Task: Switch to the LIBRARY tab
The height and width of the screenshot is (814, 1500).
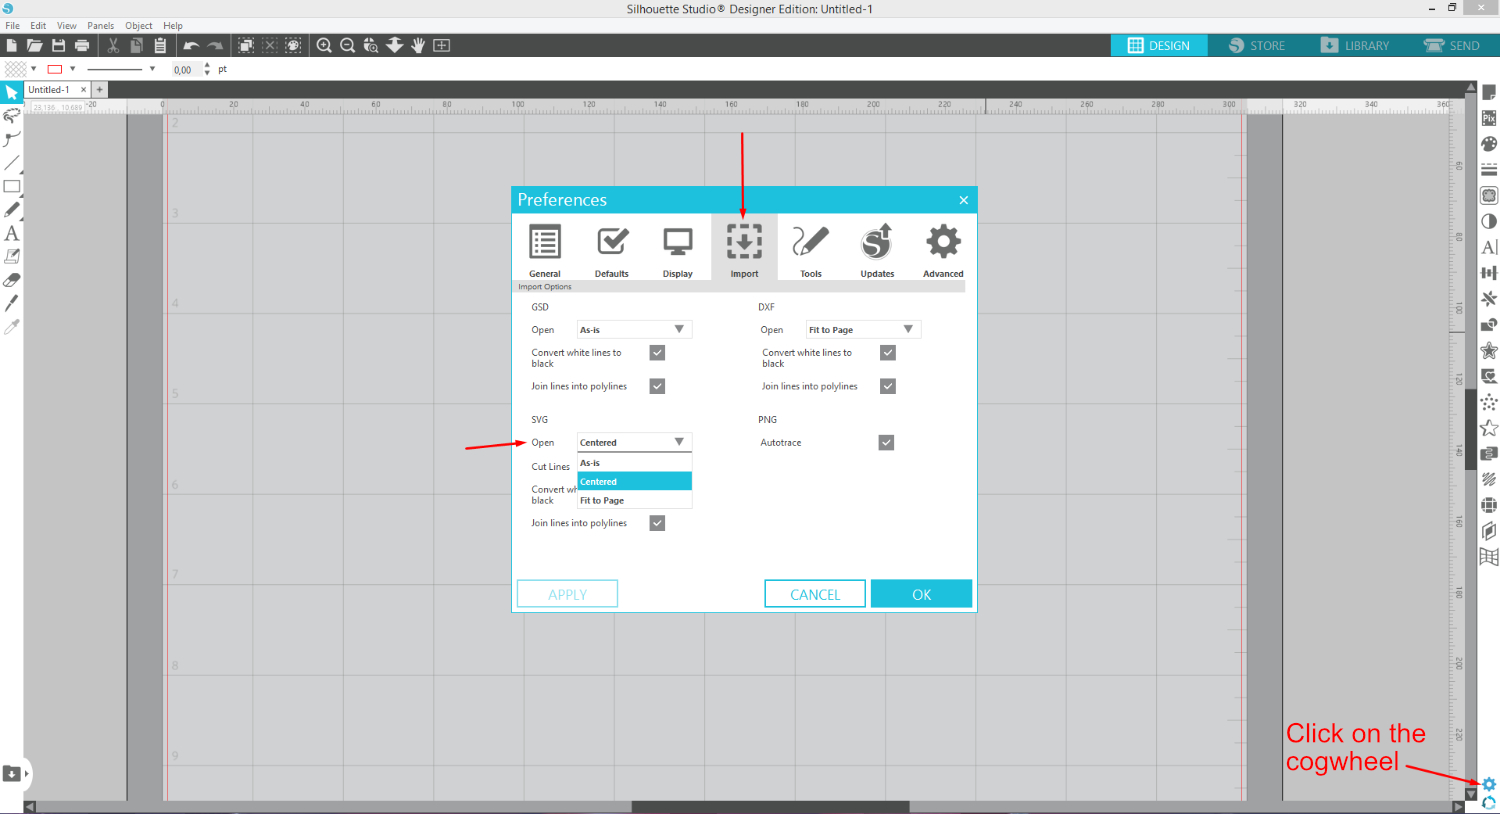Action: (1355, 45)
